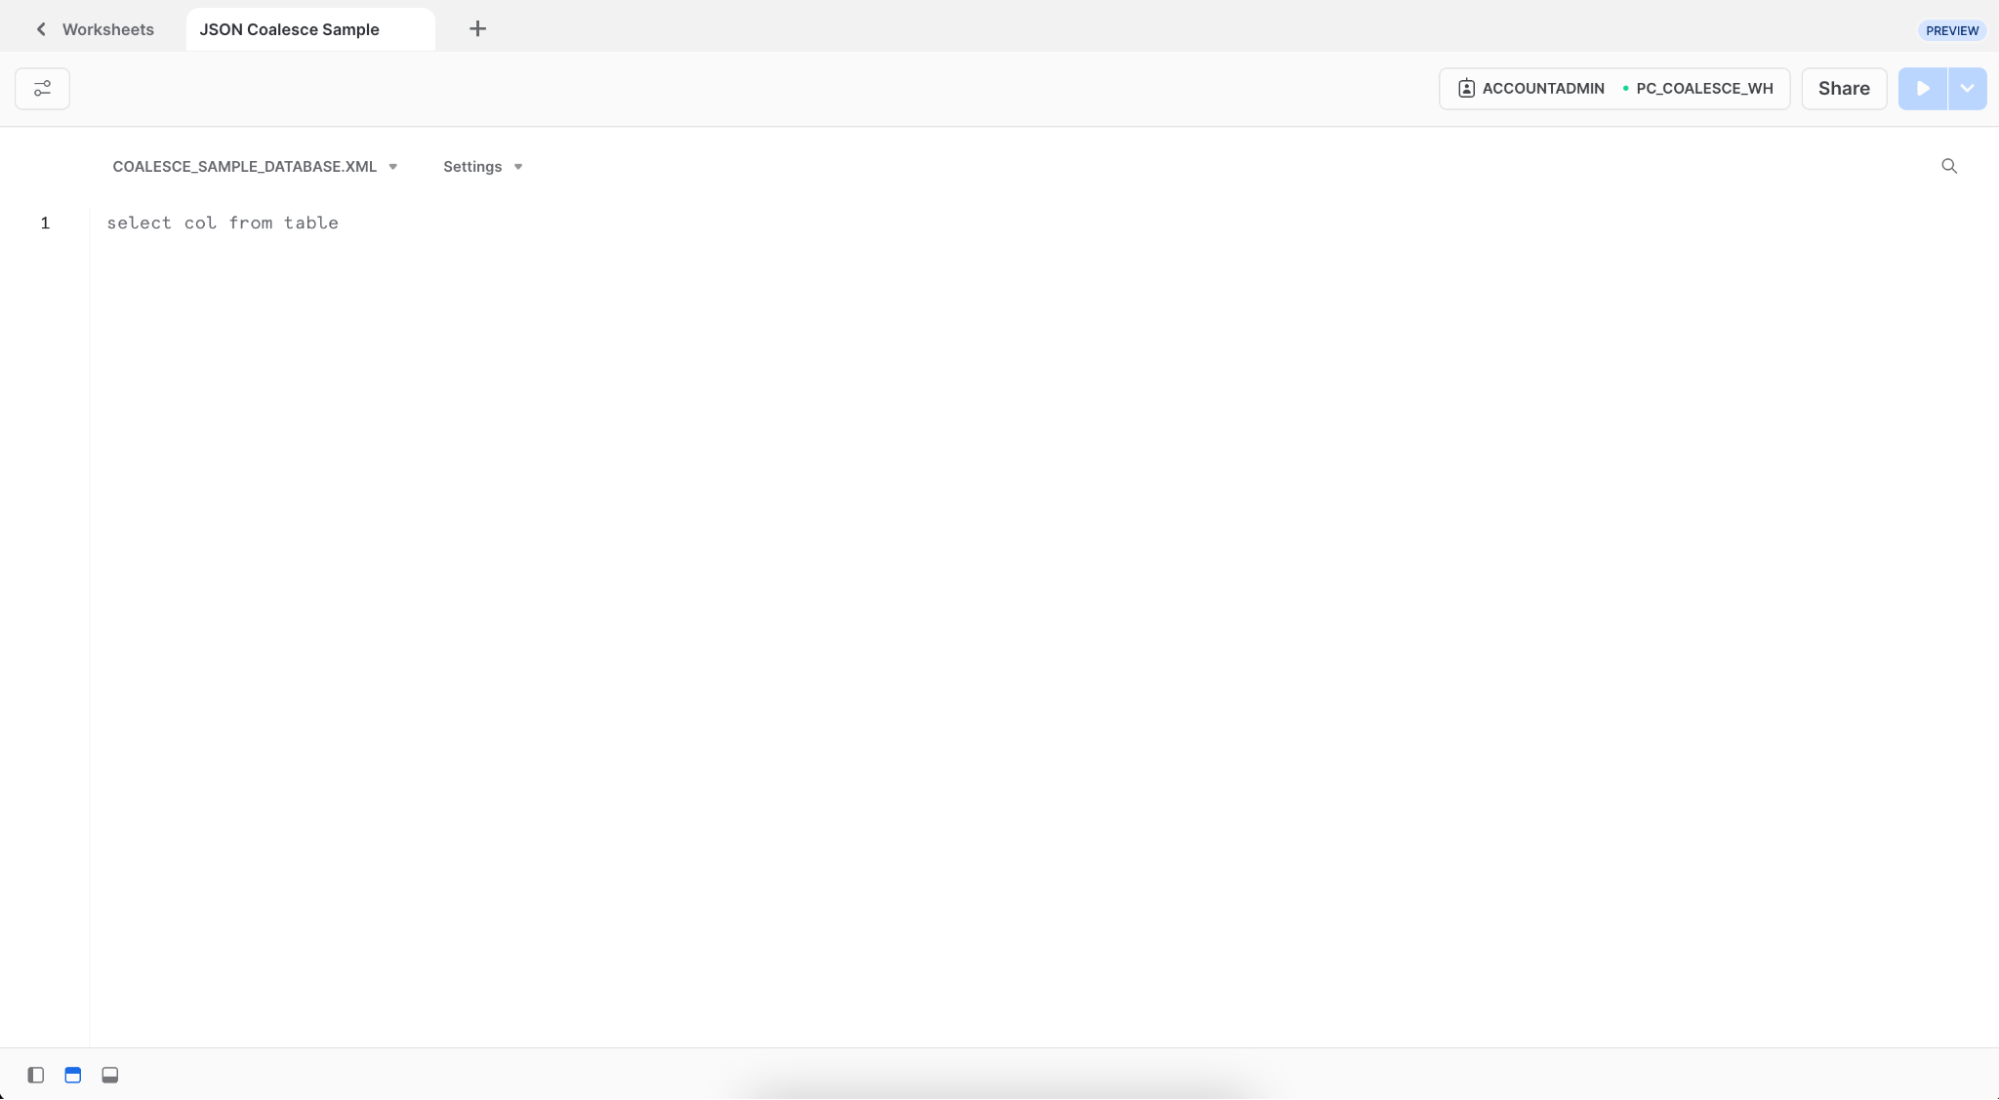Open the Worksheets list link
The width and height of the screenshot is (1999, 1100).
(108, 29)
